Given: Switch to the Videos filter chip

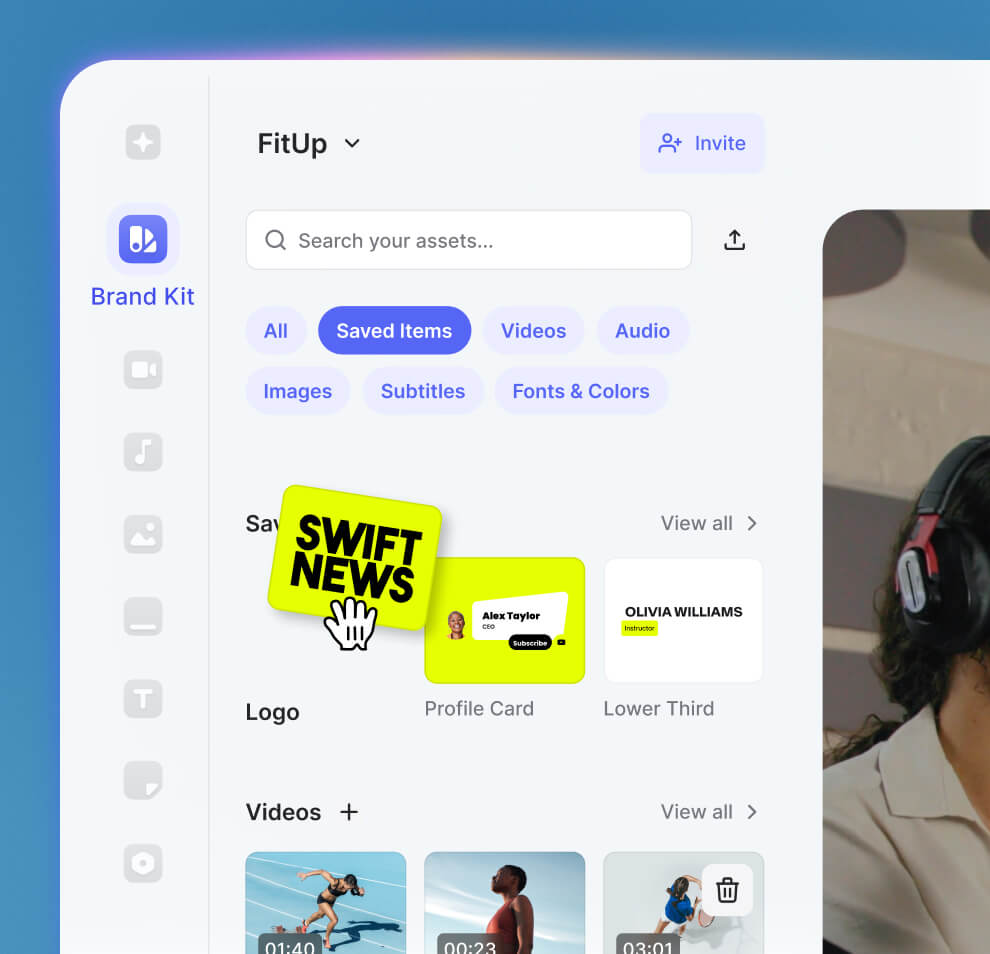Looking at the screenshot, I should (x=534, y=331).
